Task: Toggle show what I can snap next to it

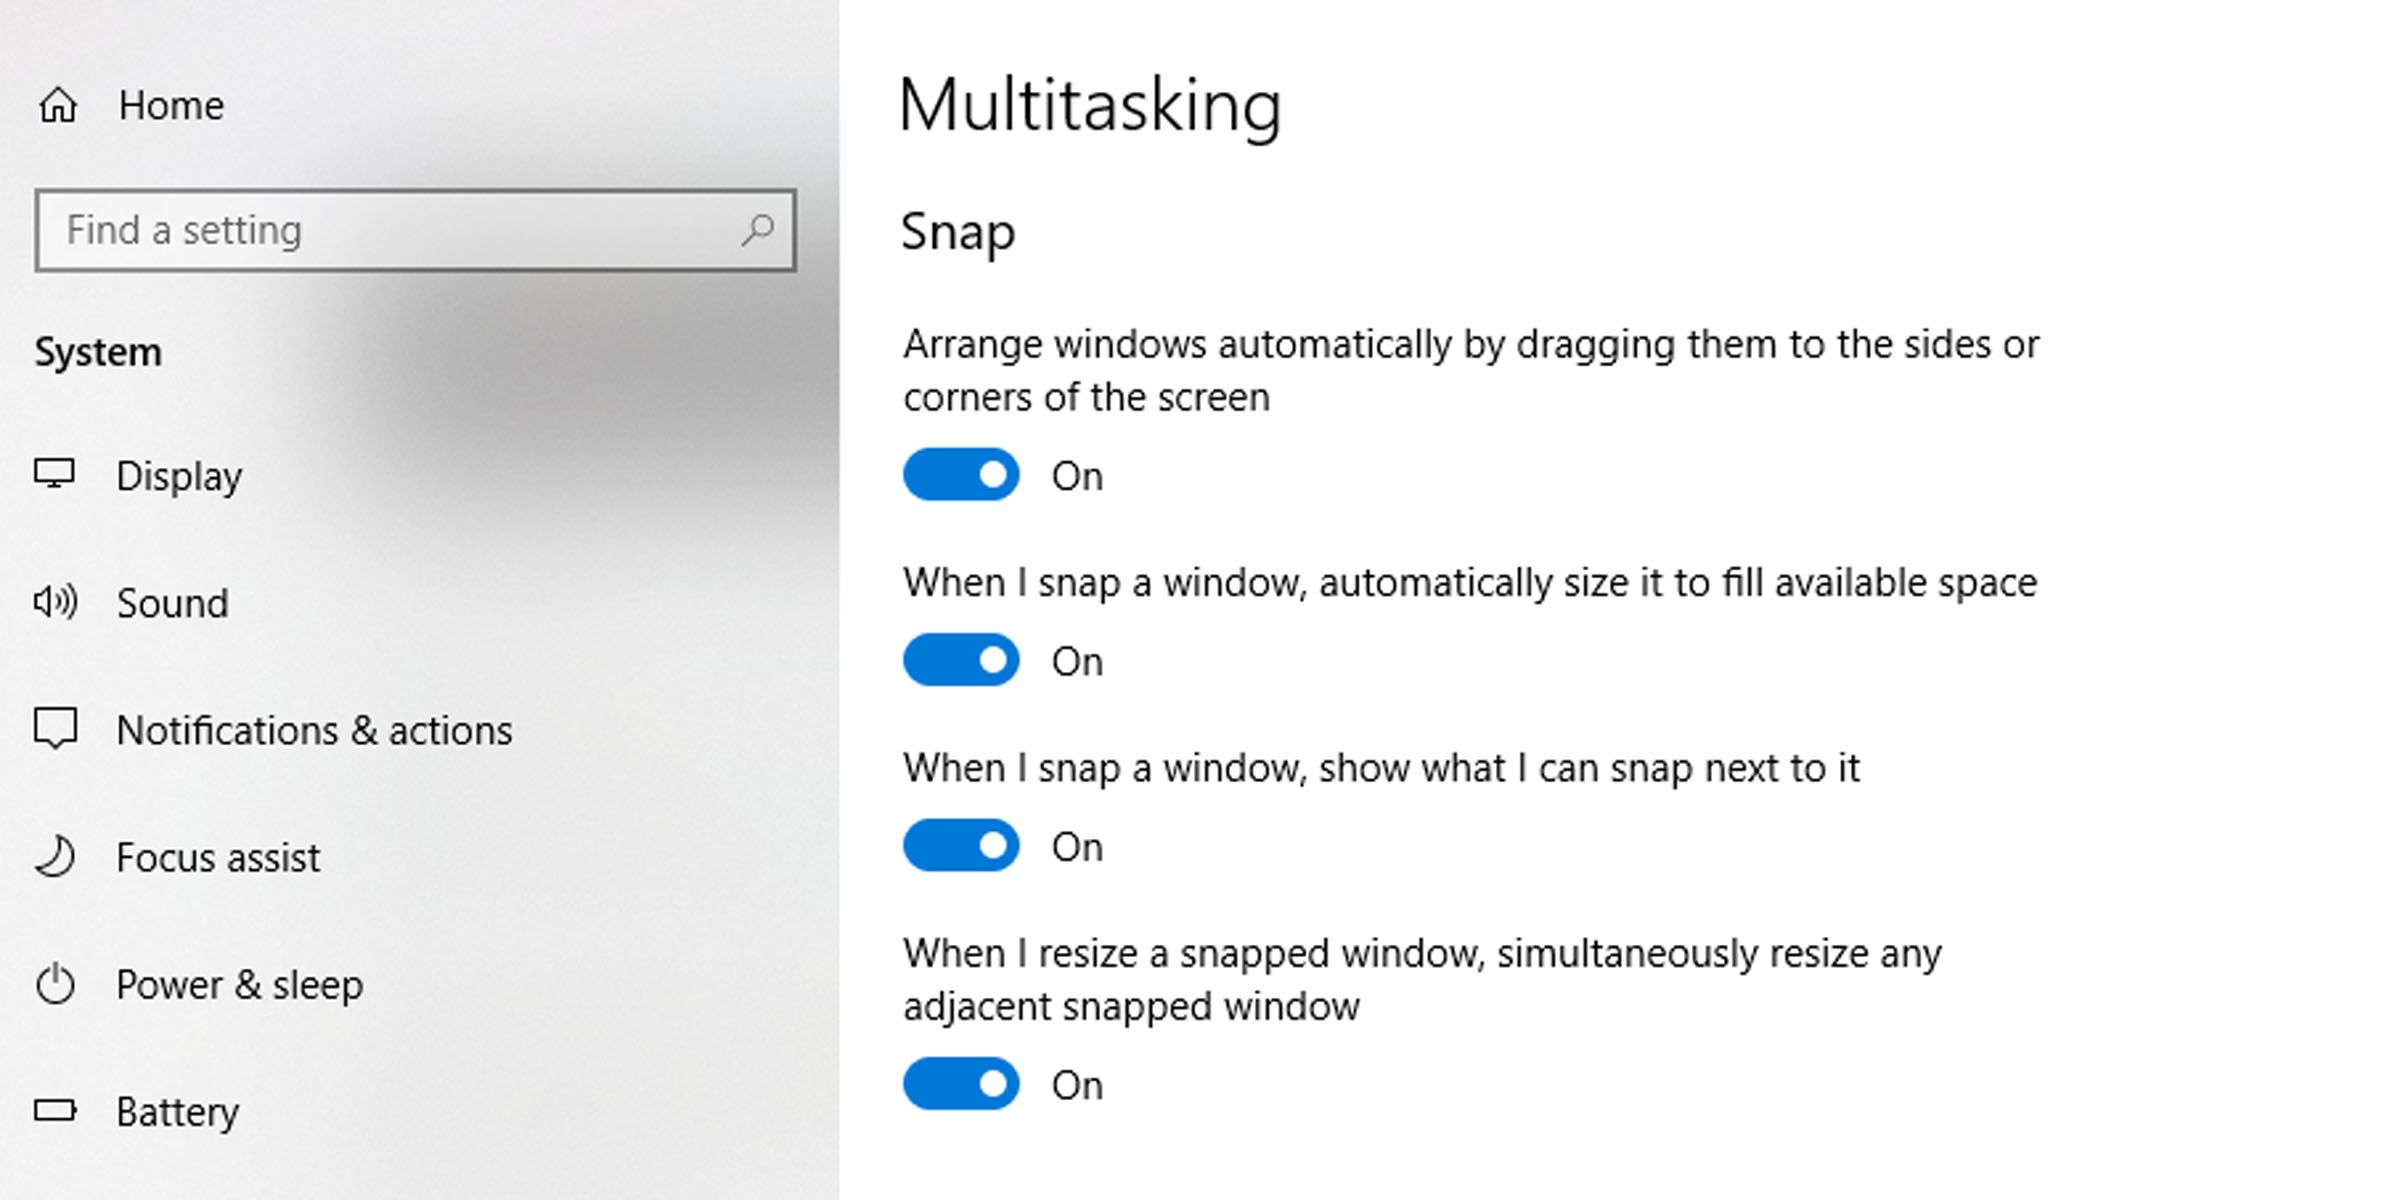Action: tap(961, 845)
